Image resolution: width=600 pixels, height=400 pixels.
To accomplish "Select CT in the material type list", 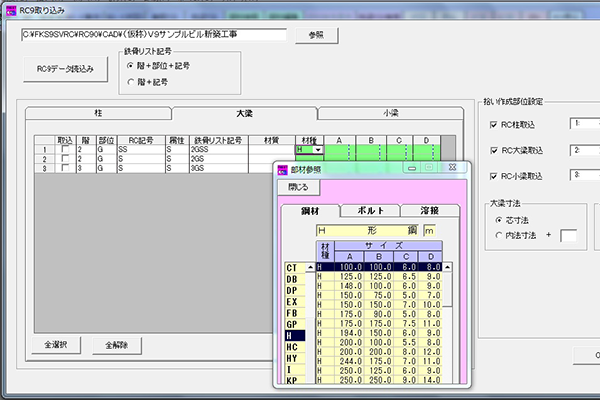I will point(295,268).
